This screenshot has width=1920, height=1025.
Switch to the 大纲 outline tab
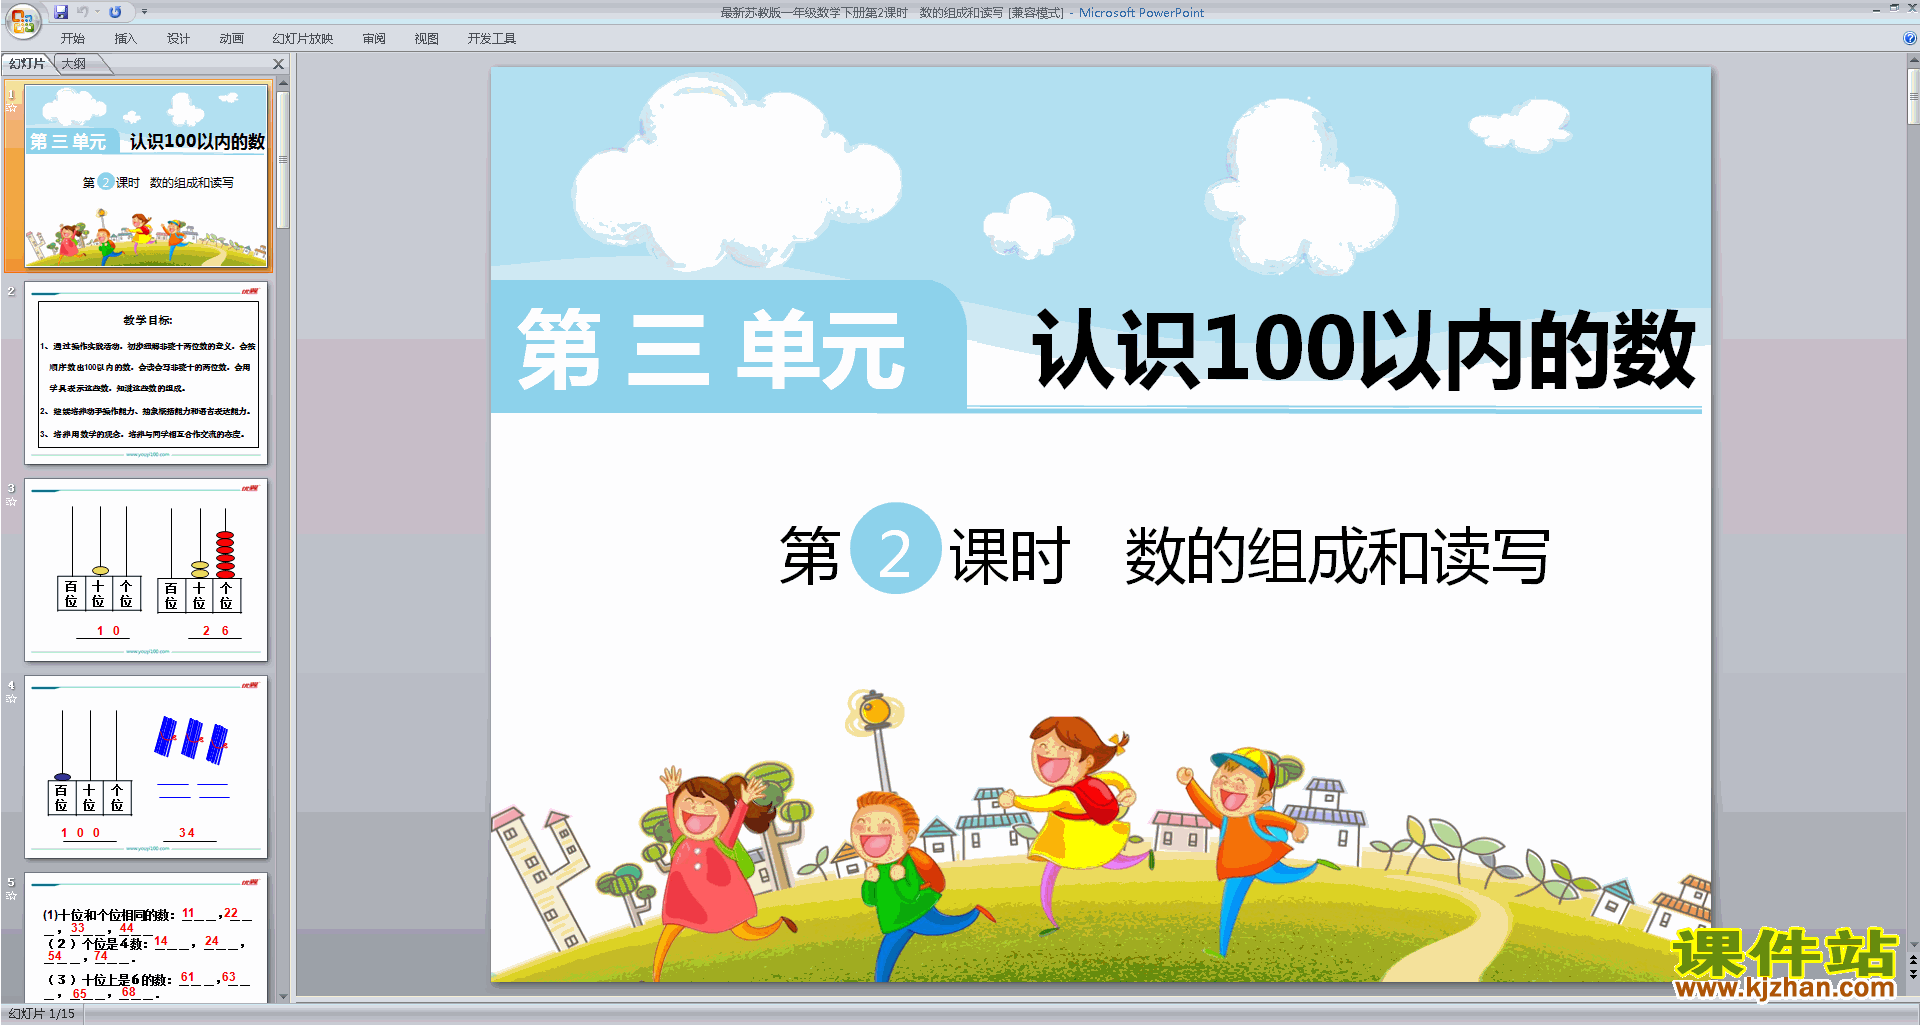coord(75,64)
